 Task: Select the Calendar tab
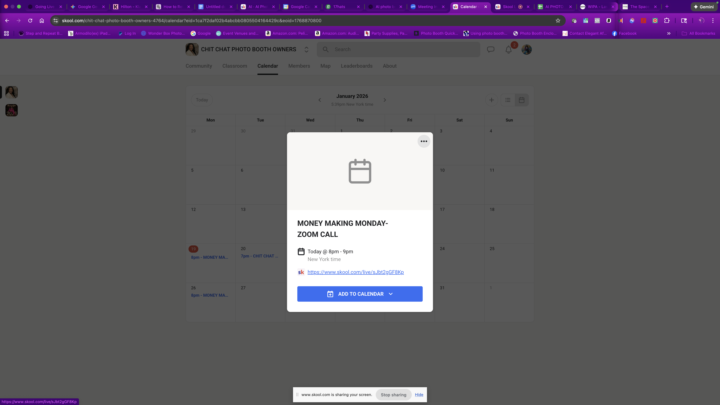pyautogui.click(x=267, y=66)
